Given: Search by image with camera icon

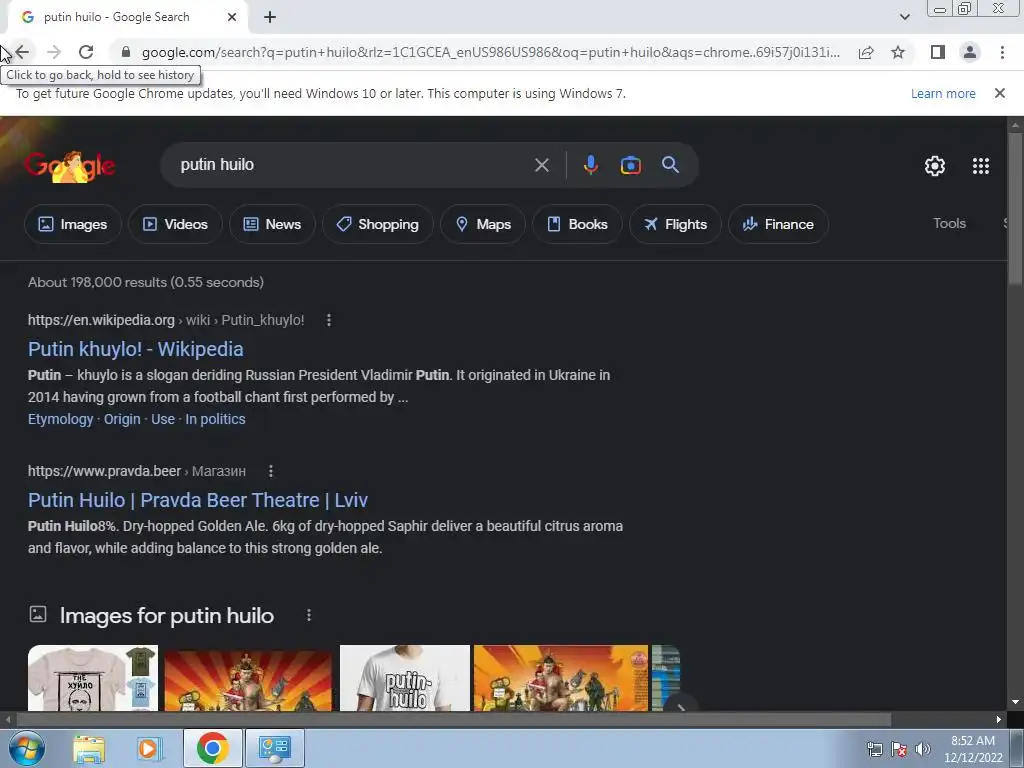Looking at the screenshot, I should coord(630,165).
